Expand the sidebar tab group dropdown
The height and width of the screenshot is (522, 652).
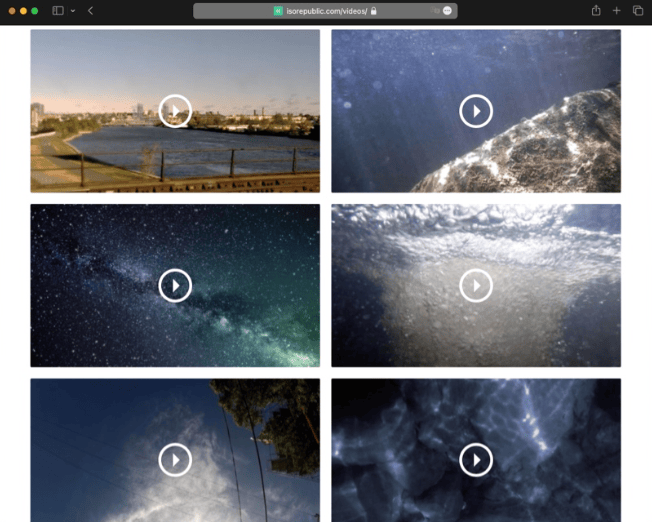pyautogui.click(x=73, y=11)
